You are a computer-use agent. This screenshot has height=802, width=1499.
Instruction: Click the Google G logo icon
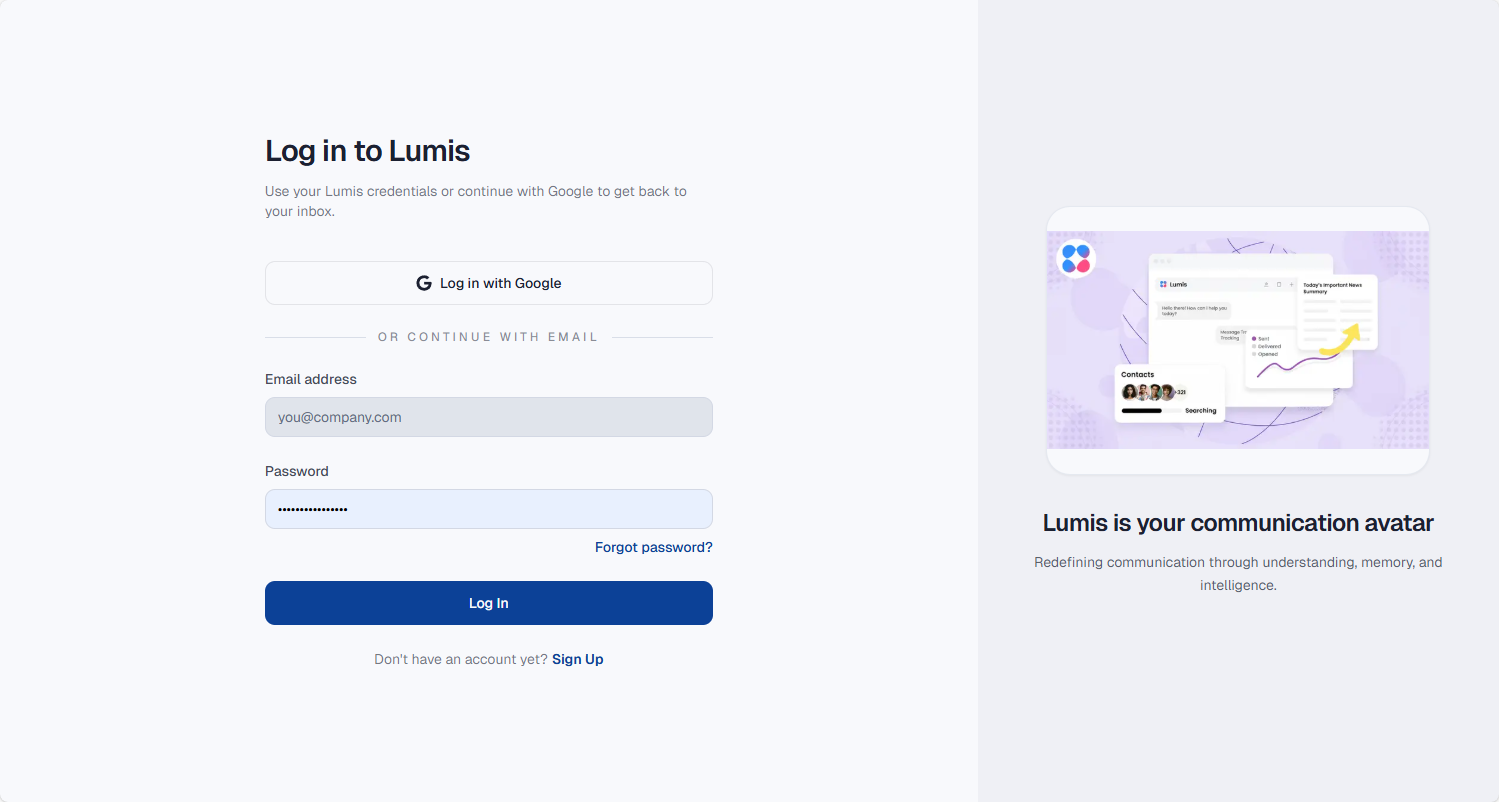[424, 283]
